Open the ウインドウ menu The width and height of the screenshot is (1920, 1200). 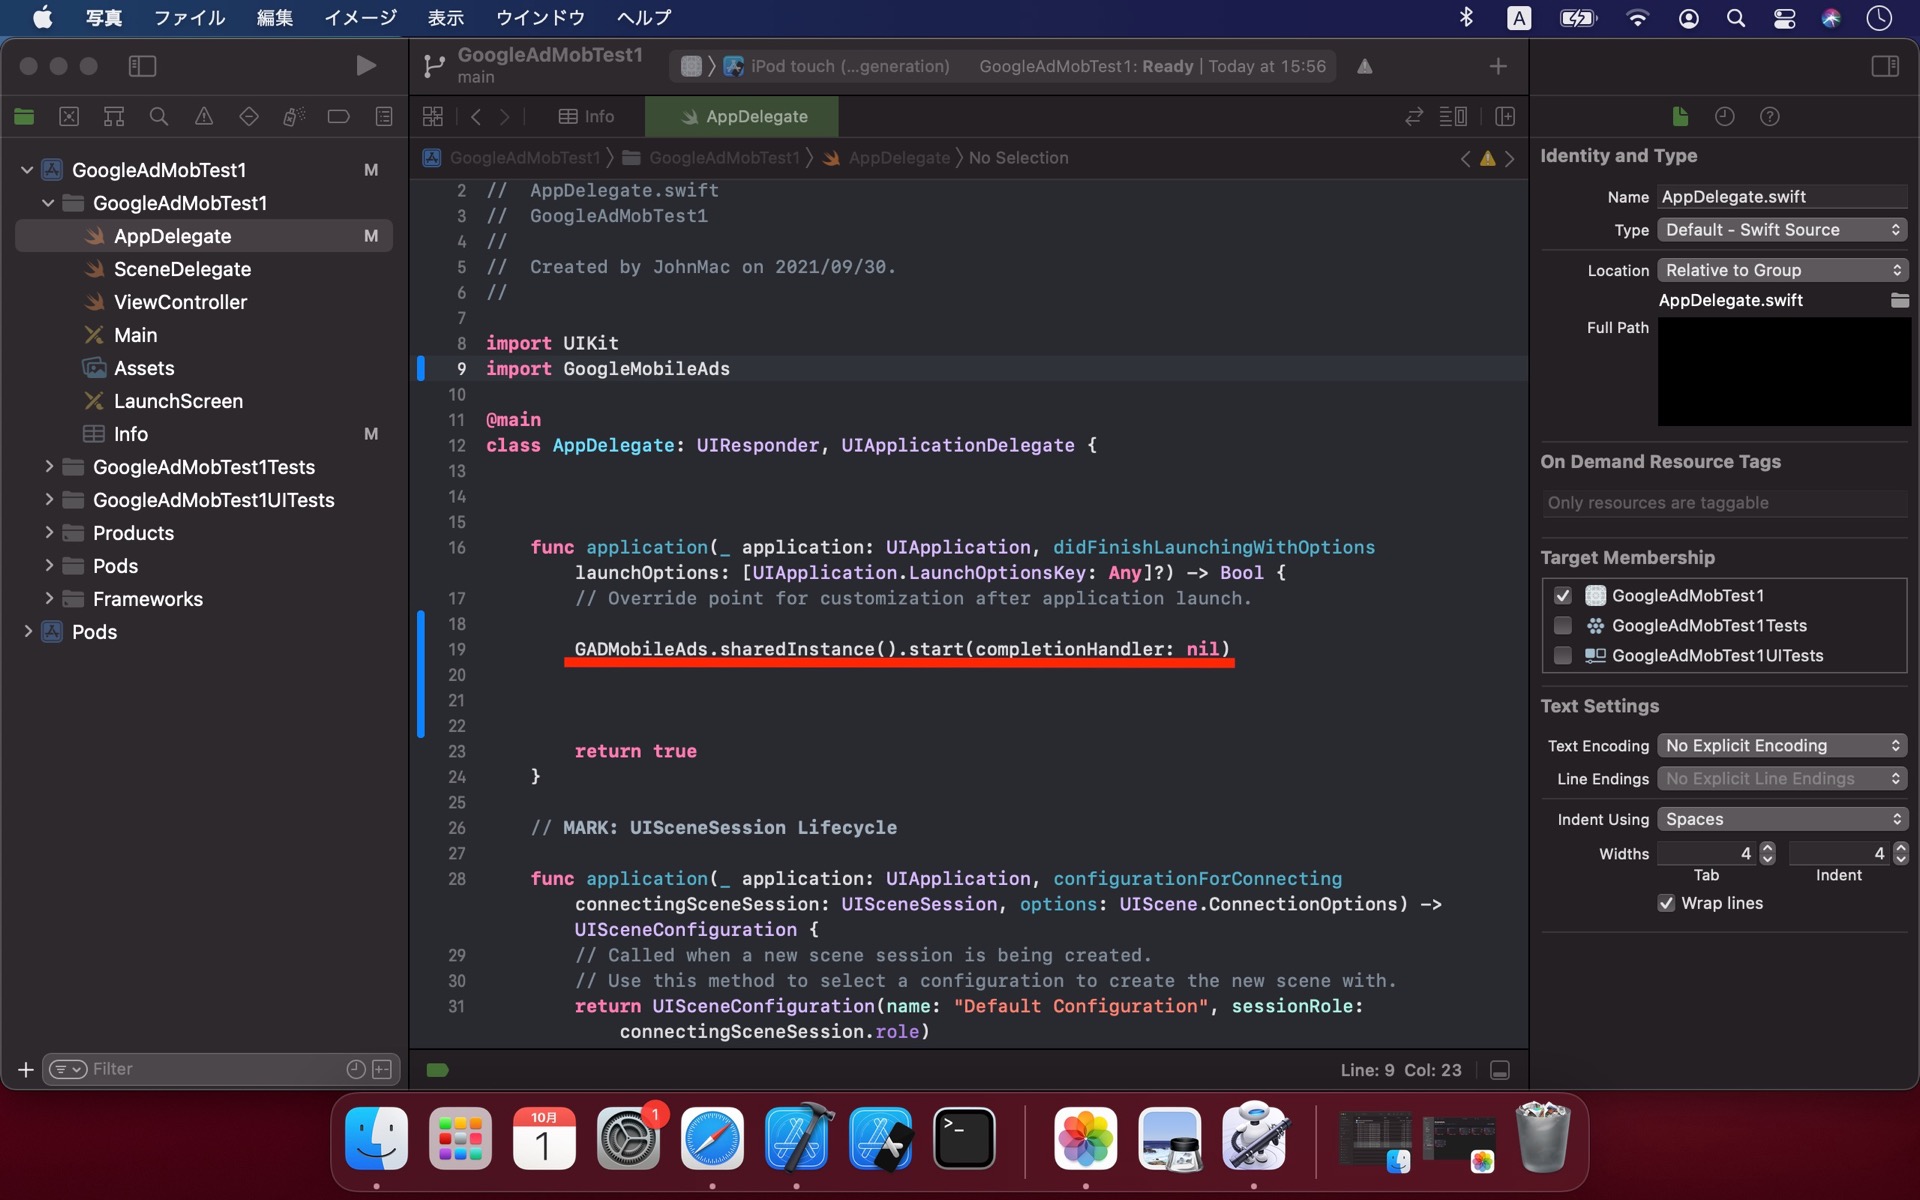pos(540,17)
